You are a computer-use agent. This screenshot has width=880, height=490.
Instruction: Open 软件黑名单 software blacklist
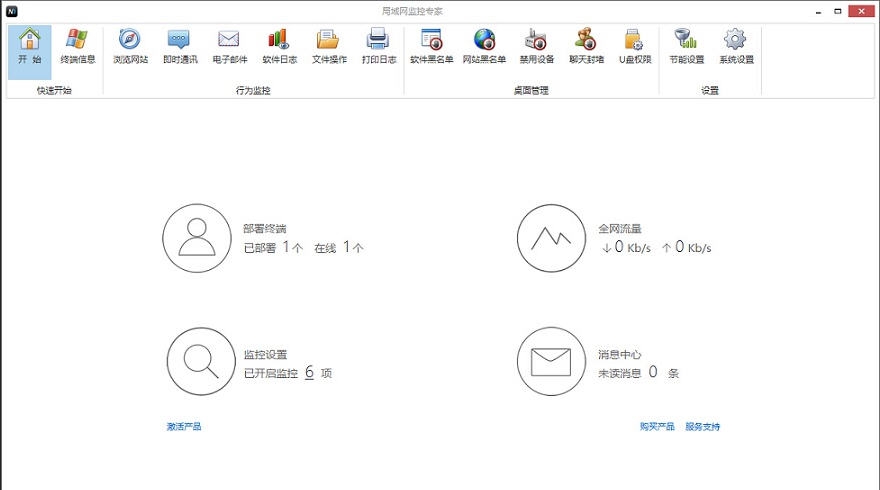[432, 47]
